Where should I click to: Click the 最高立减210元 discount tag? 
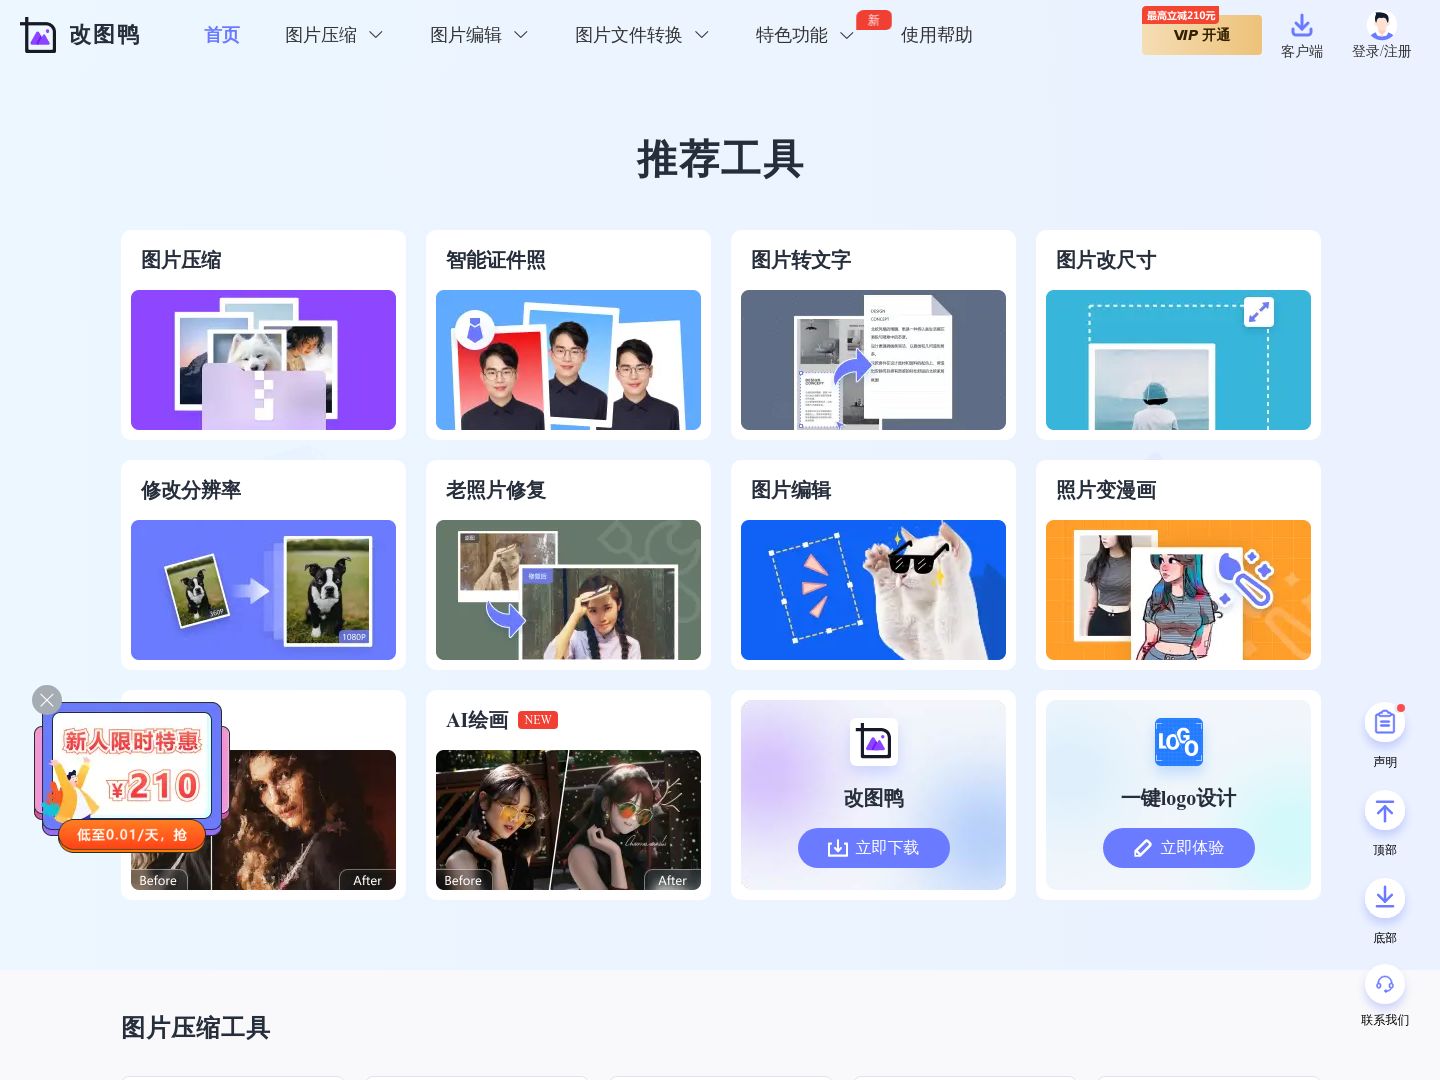click(x=1181, y=15)
